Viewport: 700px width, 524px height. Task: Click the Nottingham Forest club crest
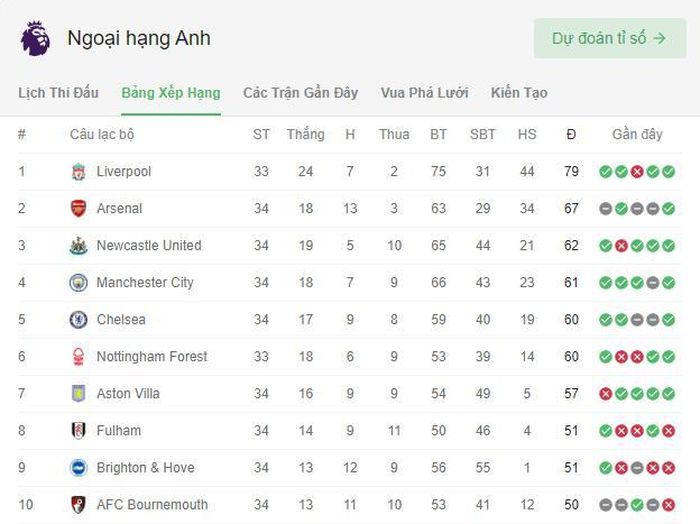pos(79,357)
